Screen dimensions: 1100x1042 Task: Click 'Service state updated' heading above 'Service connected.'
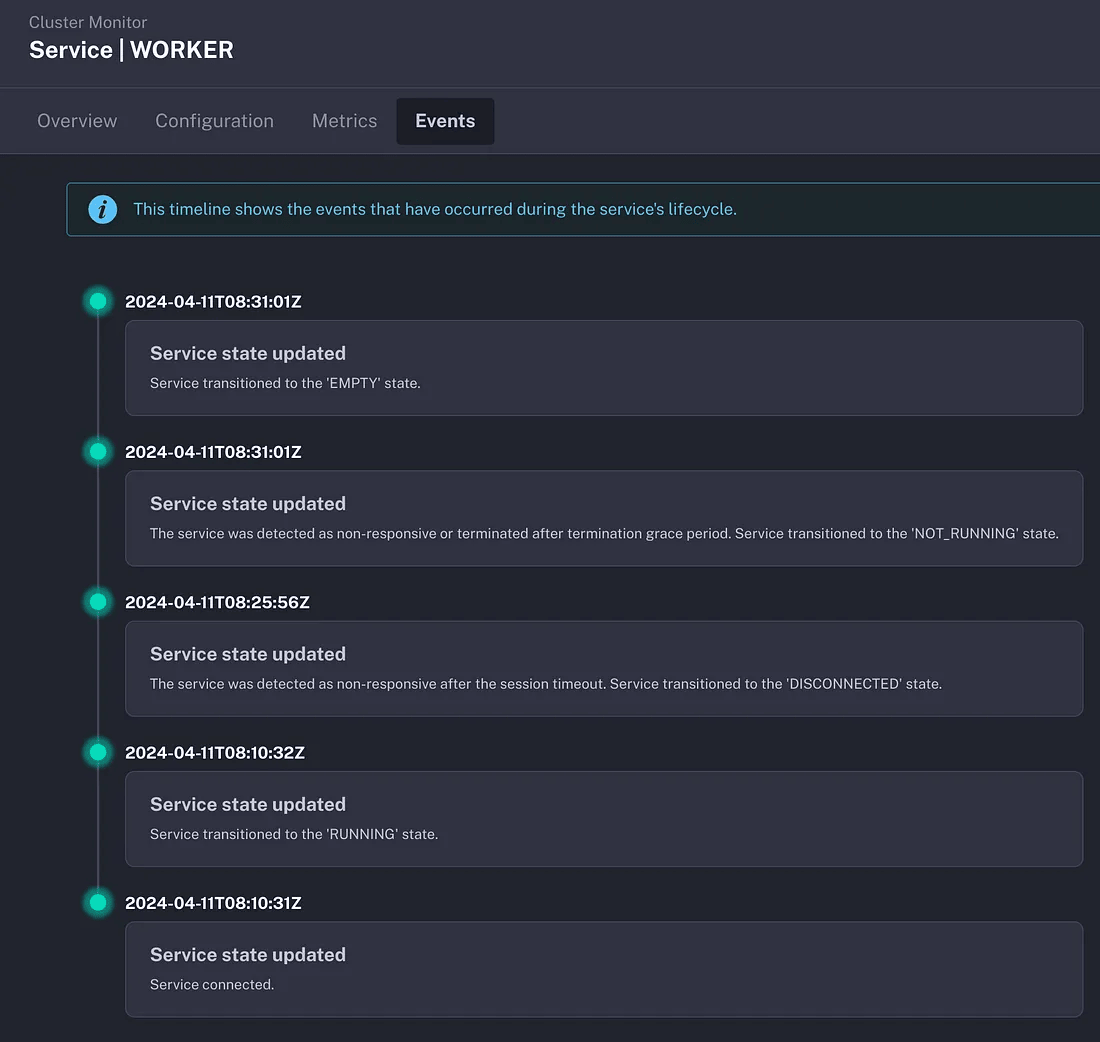pyautogui.click(x=248, y=954)
